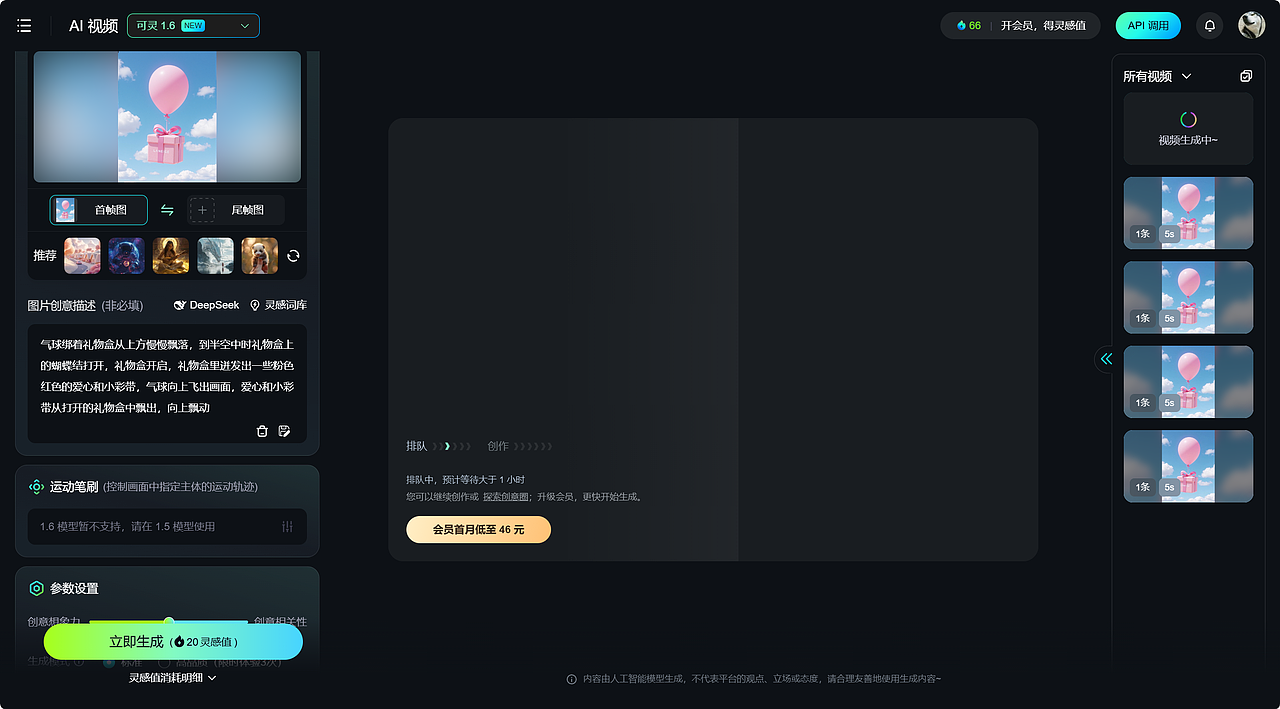The height and width of the screenshot is (709, 1280).
Task: Click the multi-select batch icon in videos panel
Action: pyautogui.click(x=1246, y=76)
